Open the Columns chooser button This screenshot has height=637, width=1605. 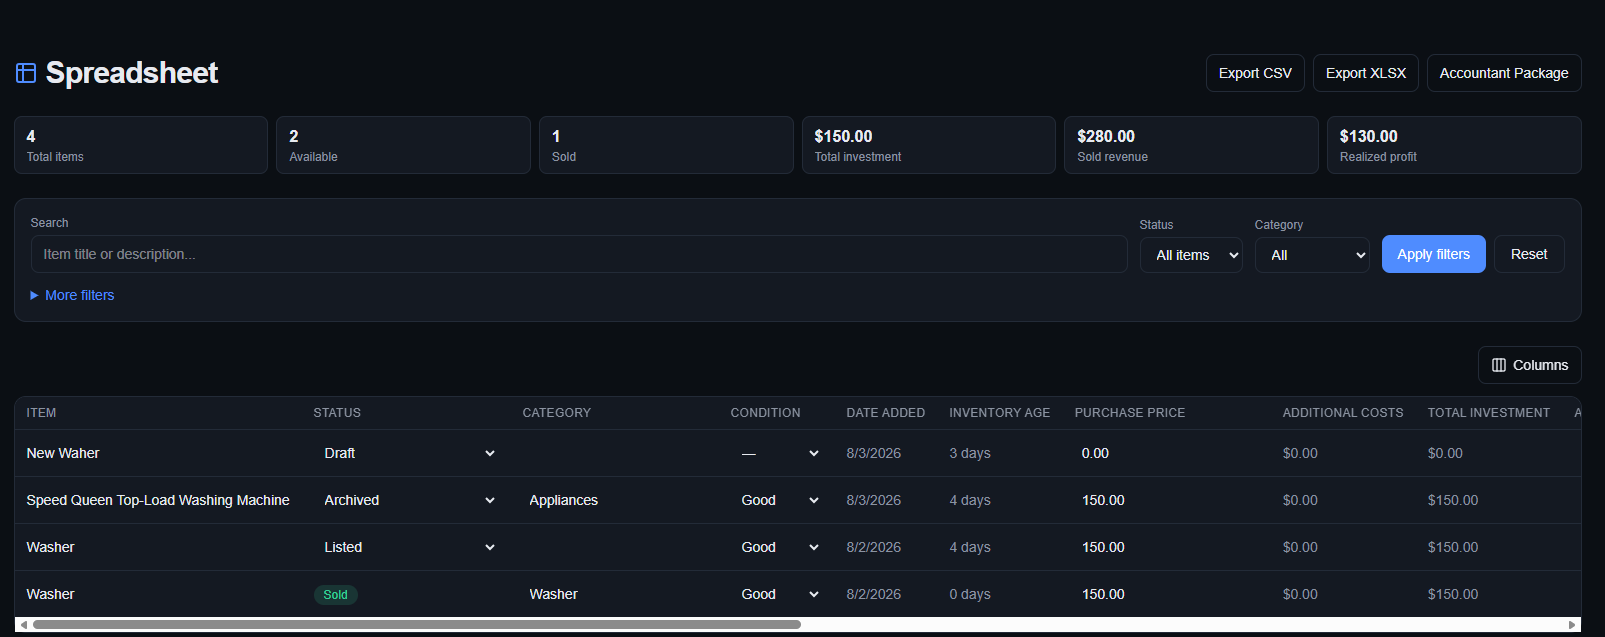tap(1529, 365)
